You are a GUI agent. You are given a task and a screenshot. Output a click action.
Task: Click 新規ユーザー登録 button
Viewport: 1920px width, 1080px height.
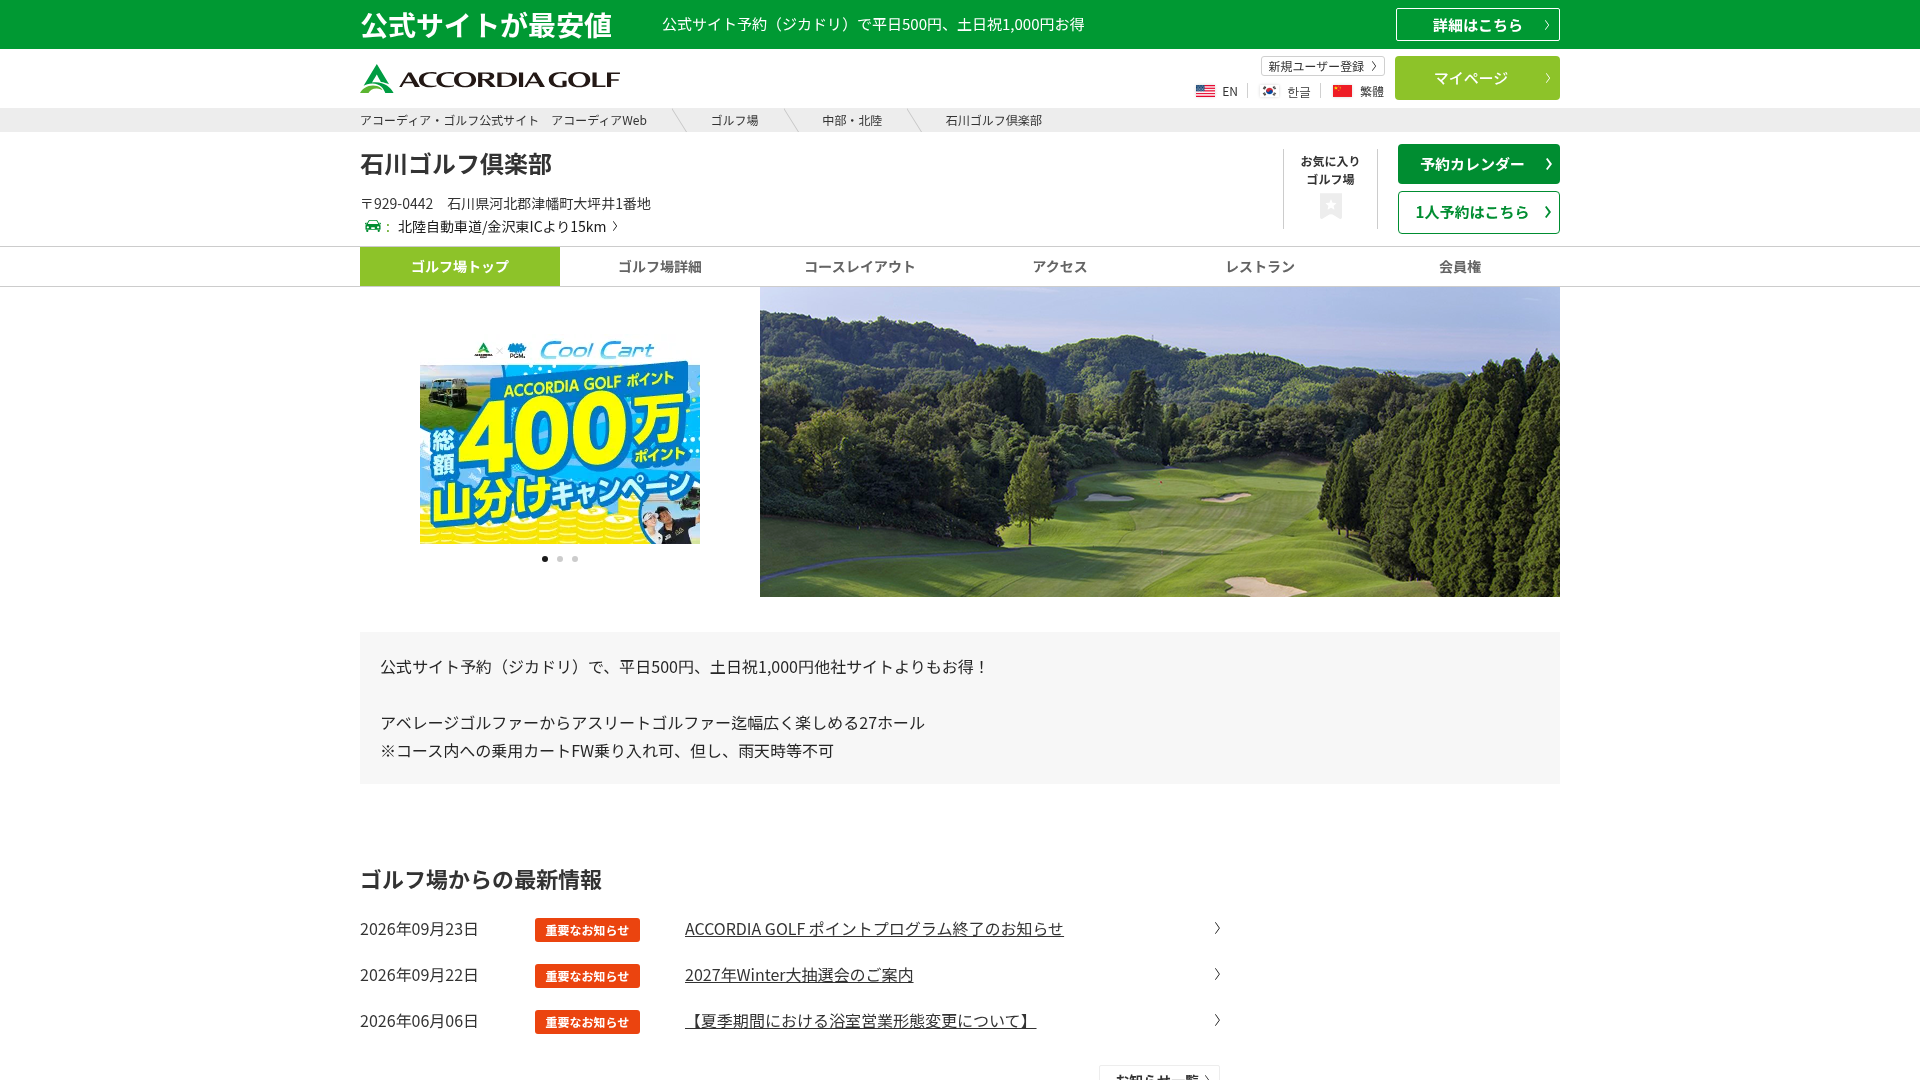[x=1322, y=66]
